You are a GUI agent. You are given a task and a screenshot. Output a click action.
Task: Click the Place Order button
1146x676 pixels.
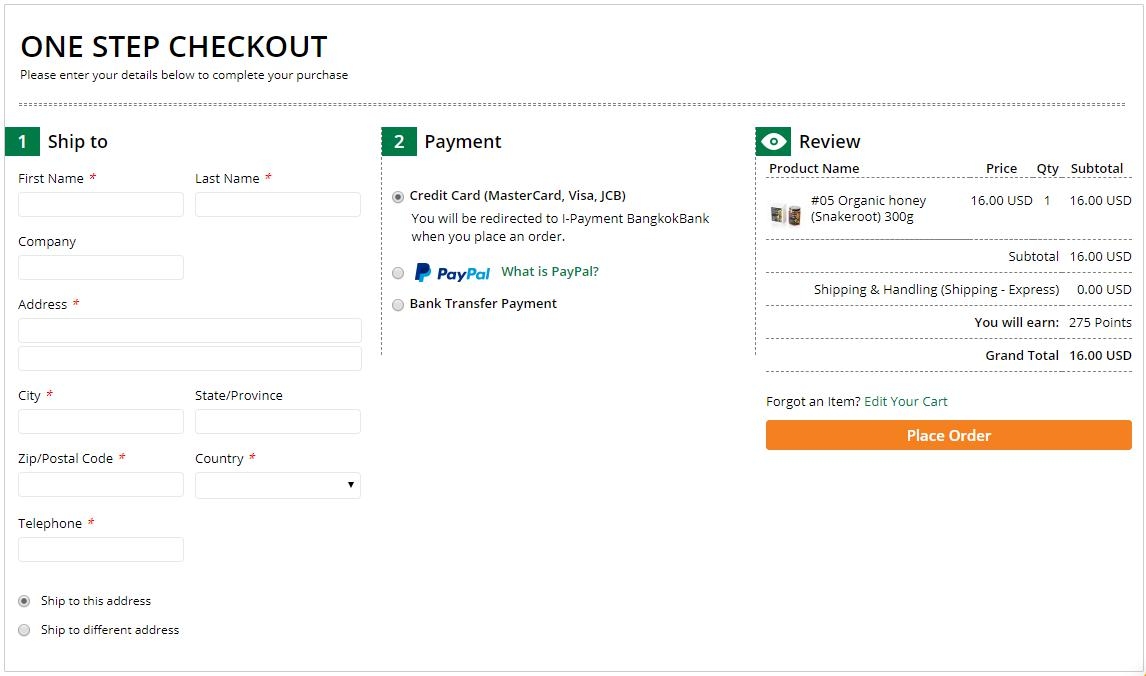click(949, 435)
